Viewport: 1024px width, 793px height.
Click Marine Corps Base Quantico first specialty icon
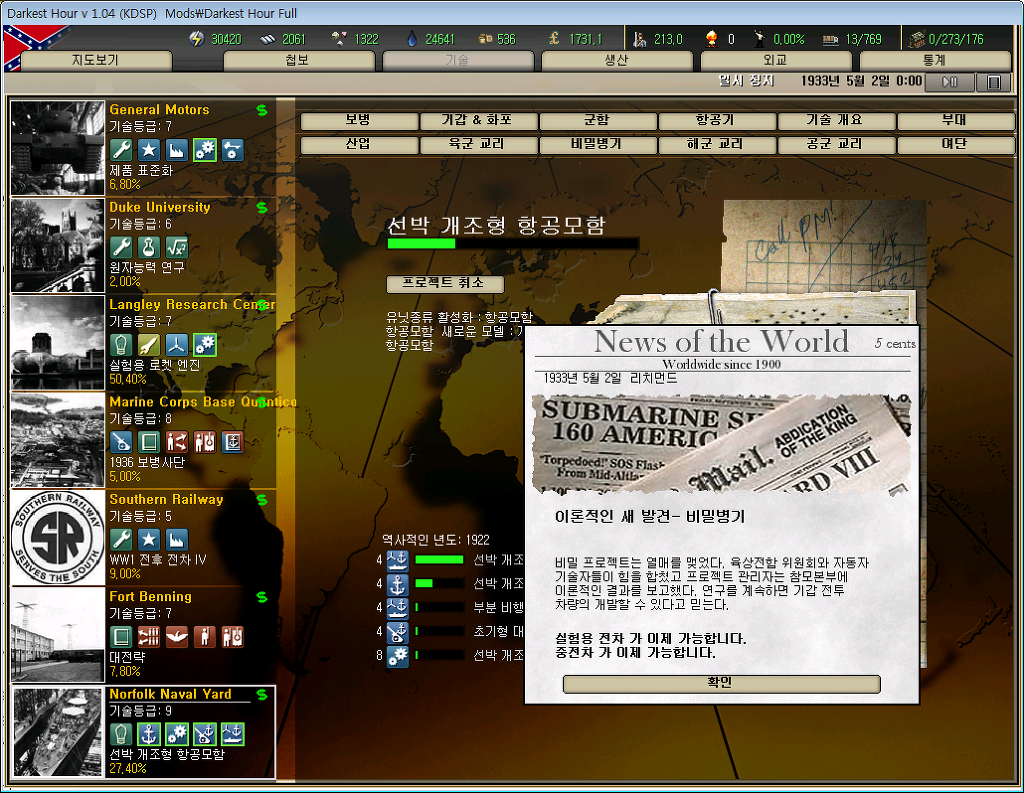coord(121,442)
